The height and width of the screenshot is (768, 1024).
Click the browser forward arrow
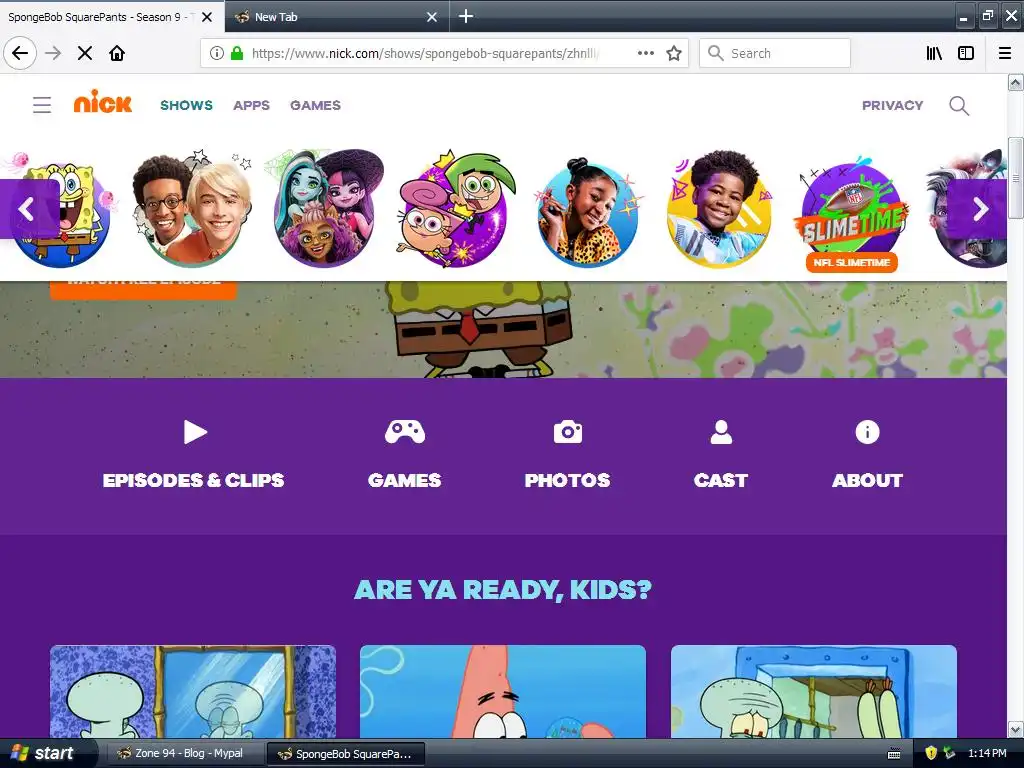pos(53,53)
